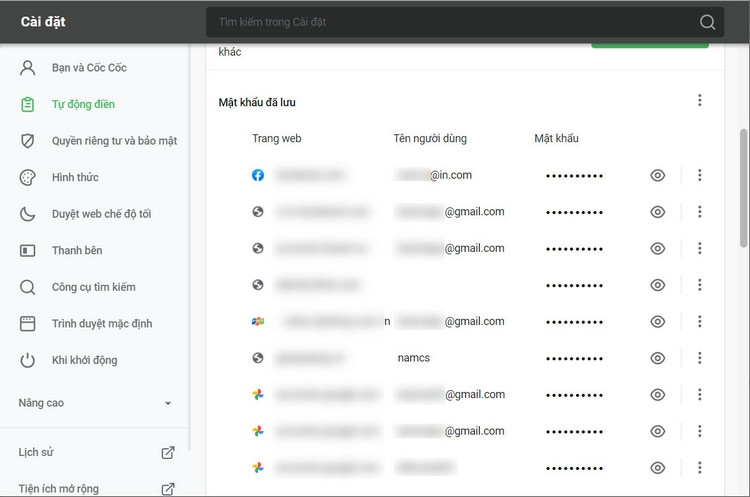Open more options for the 'namcs' entry
The width and height of the screenshot is (750, 497).
click(699, 358)
